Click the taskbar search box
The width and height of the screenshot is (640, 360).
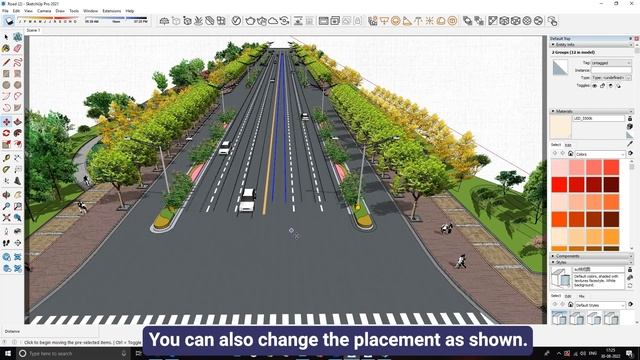coord(74,353)
